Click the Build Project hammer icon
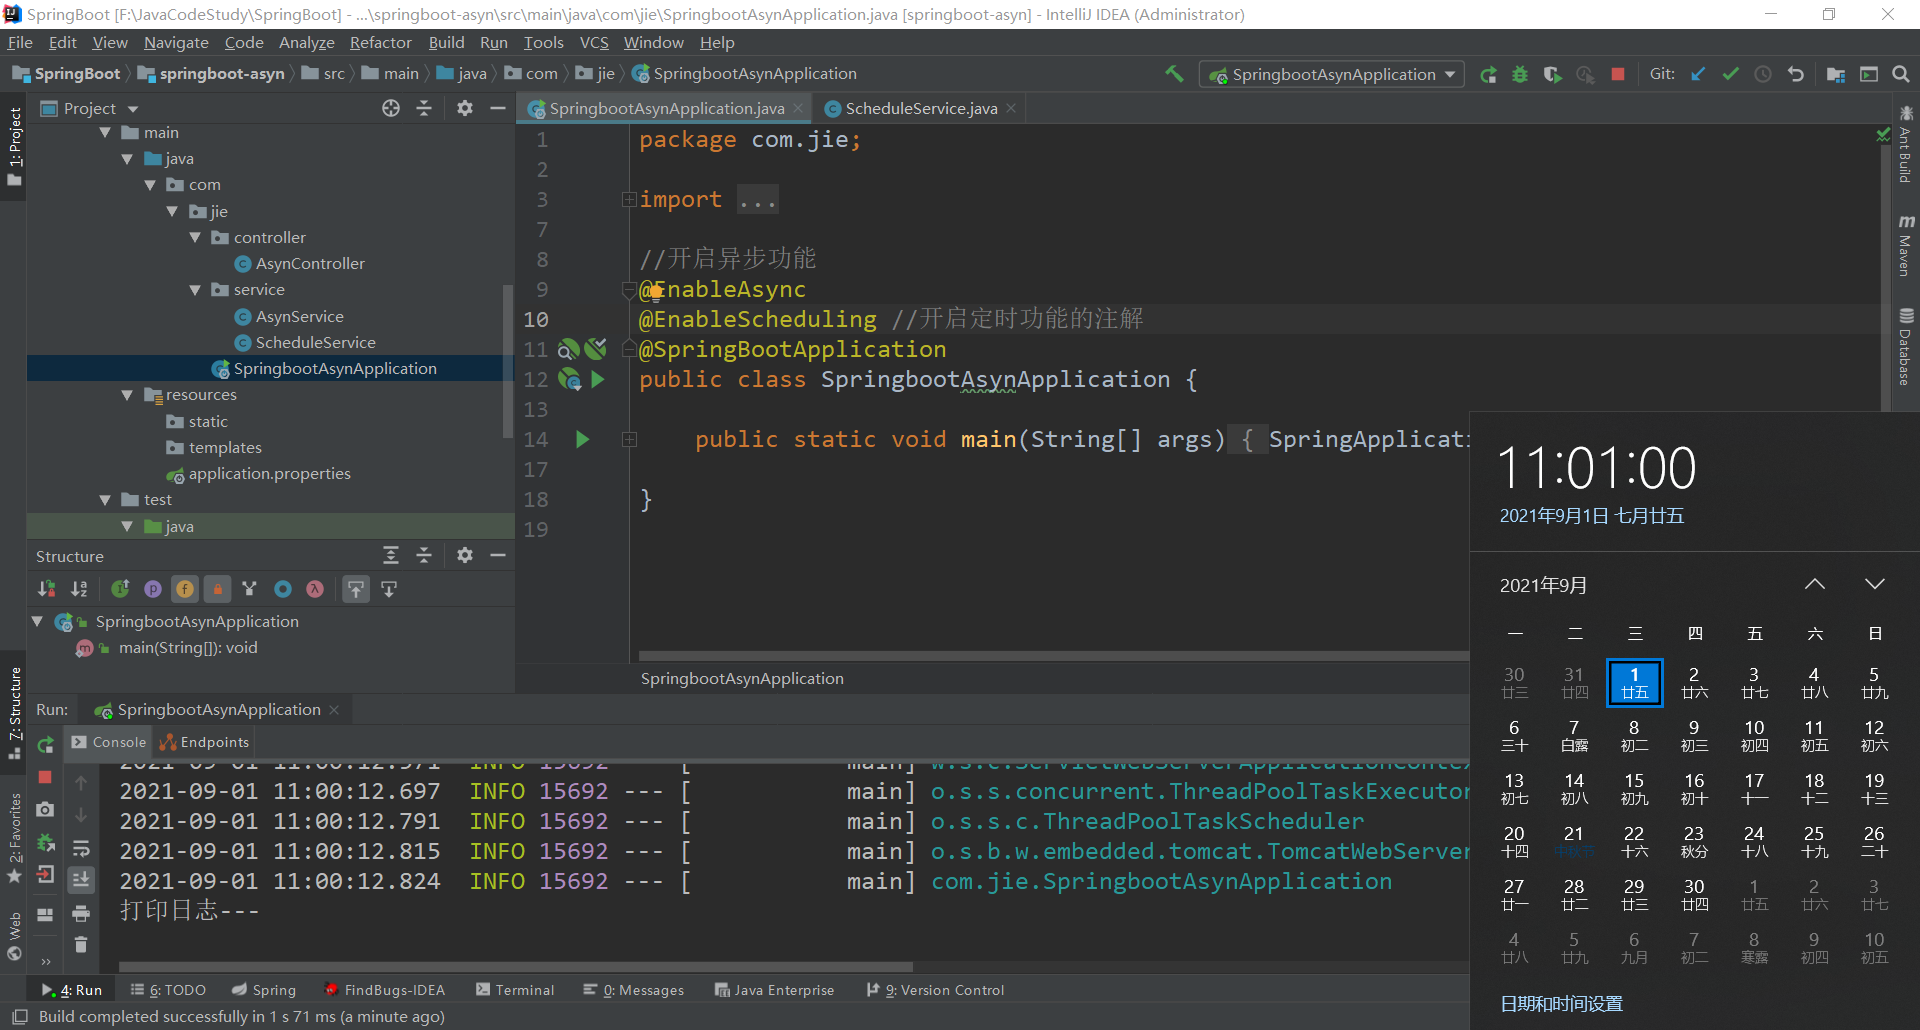Viewport: 1920px width, 1030px height. pos(1174,74)
